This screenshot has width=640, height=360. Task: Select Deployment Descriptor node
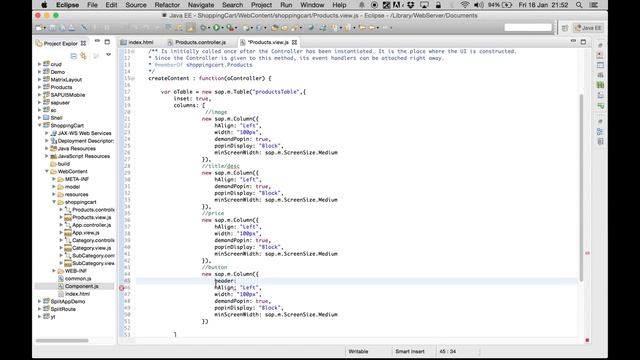(x=85, y=141)
